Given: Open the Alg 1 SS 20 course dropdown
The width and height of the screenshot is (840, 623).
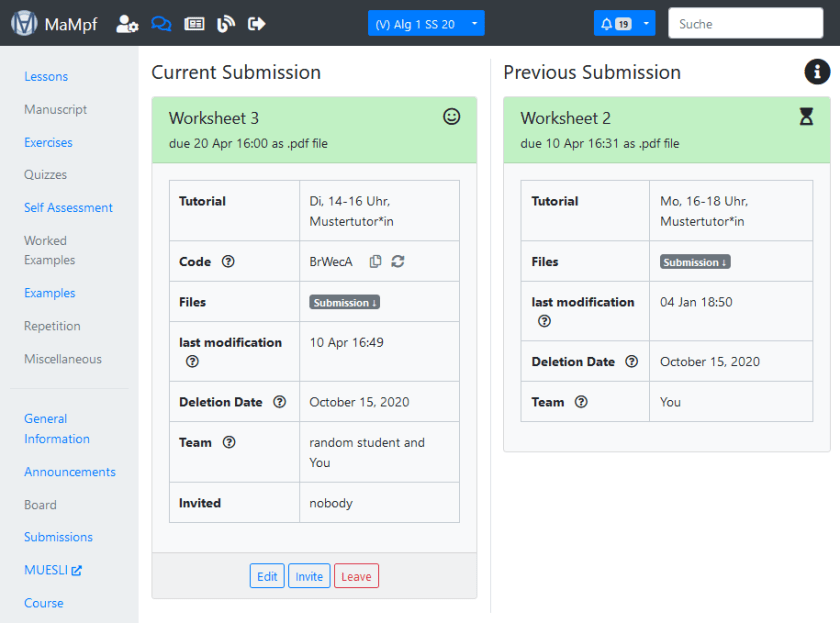Looking at the screenshot, I should pos(426,24).
